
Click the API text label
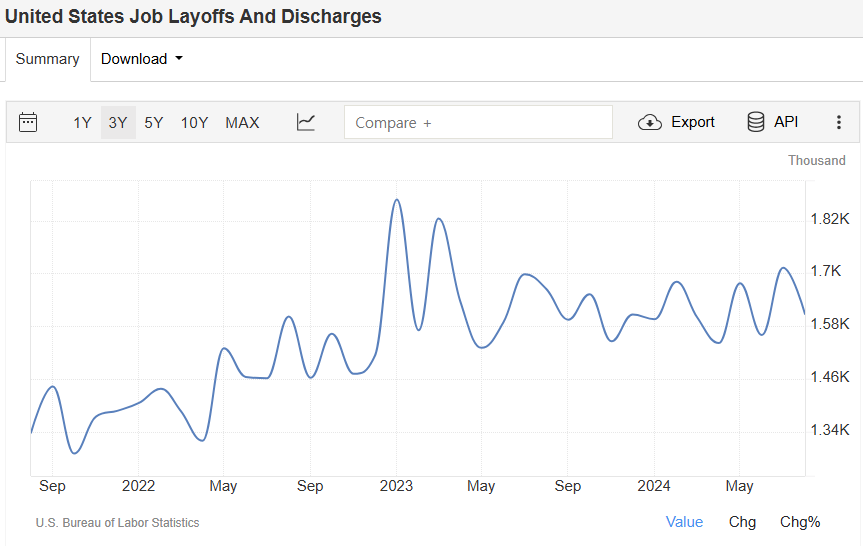786,122
